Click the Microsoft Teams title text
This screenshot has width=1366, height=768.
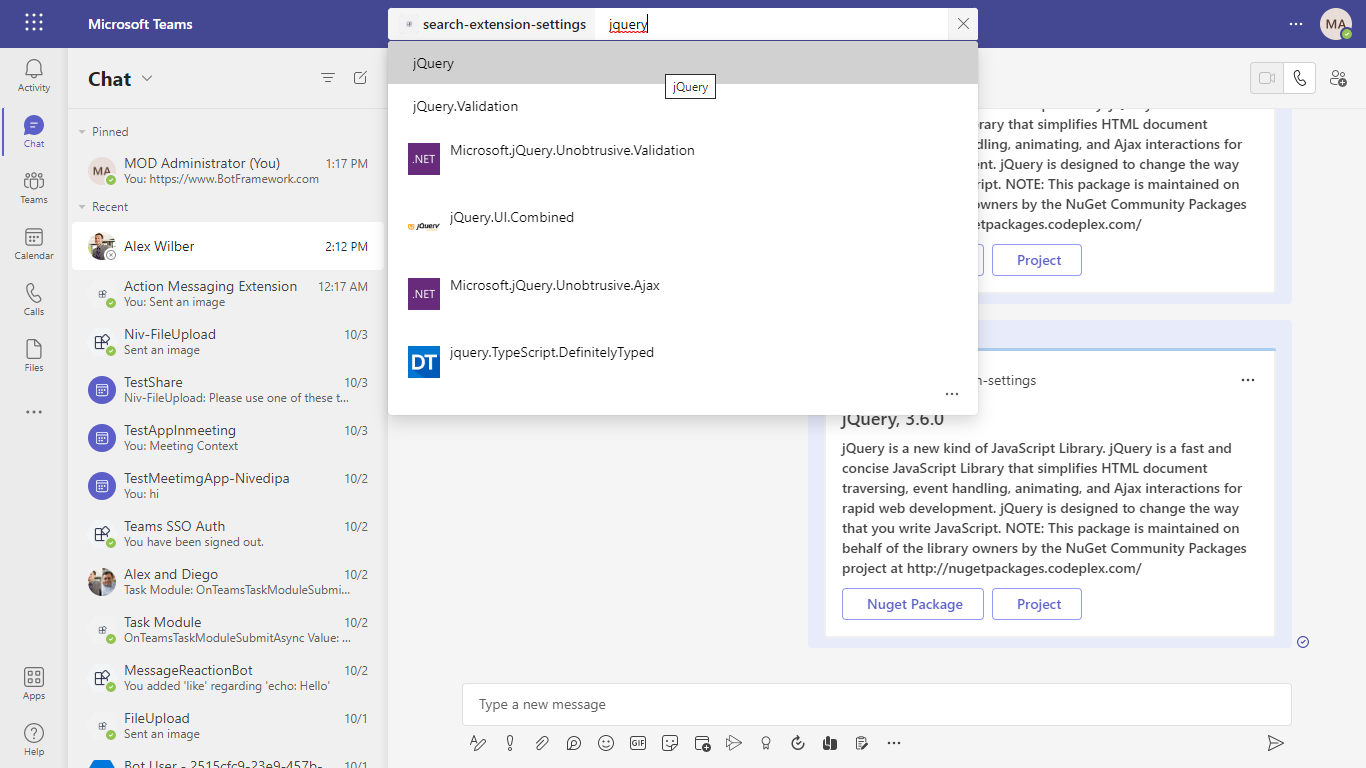(140, 24)
